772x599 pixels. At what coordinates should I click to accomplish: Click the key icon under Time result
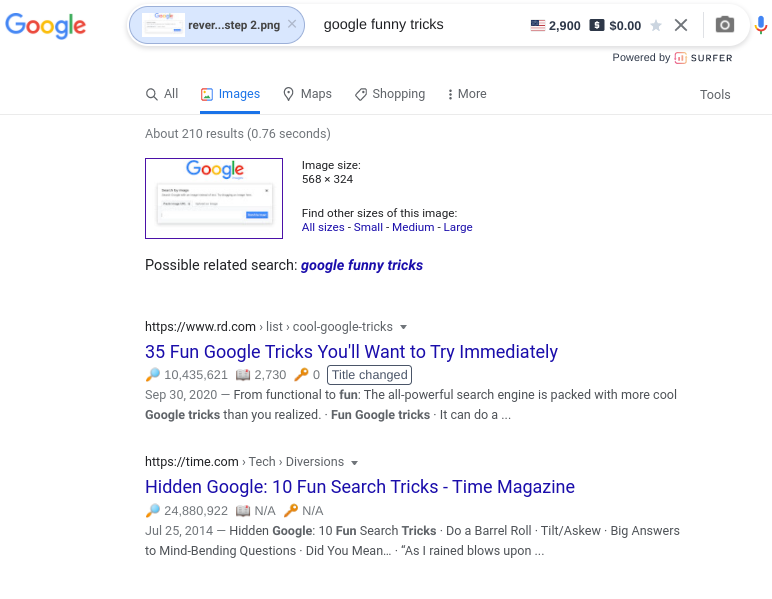click(290, 510)
